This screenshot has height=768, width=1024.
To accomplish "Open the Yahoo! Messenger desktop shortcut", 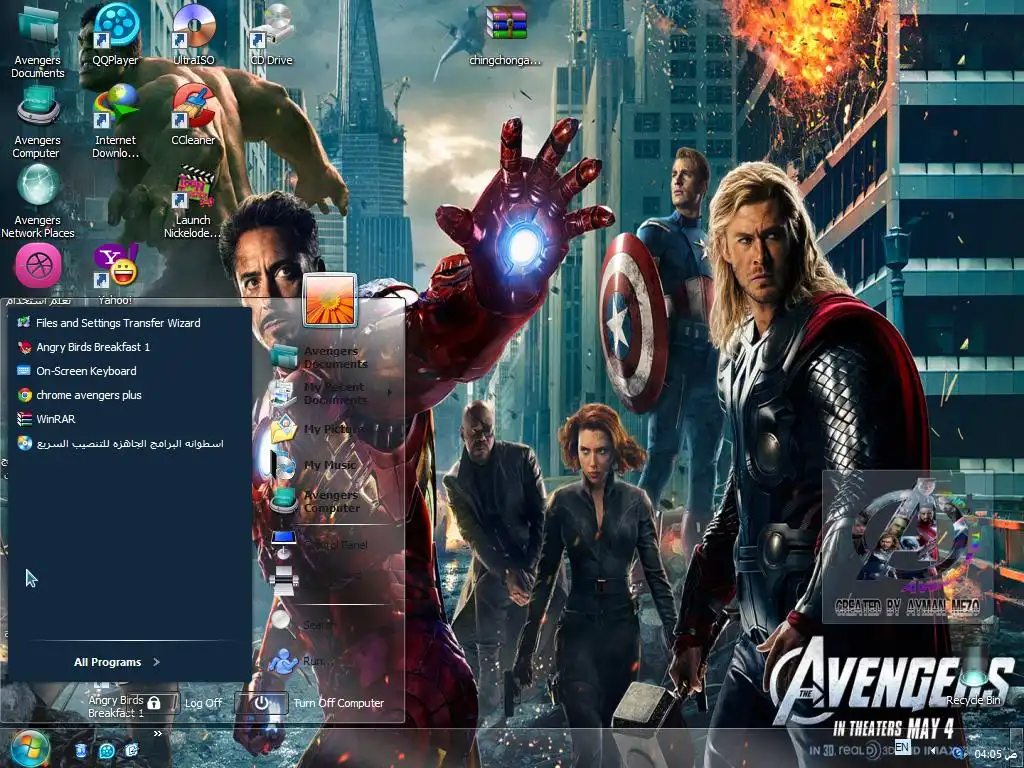I will pyautogui.click(x=116, y=274).
